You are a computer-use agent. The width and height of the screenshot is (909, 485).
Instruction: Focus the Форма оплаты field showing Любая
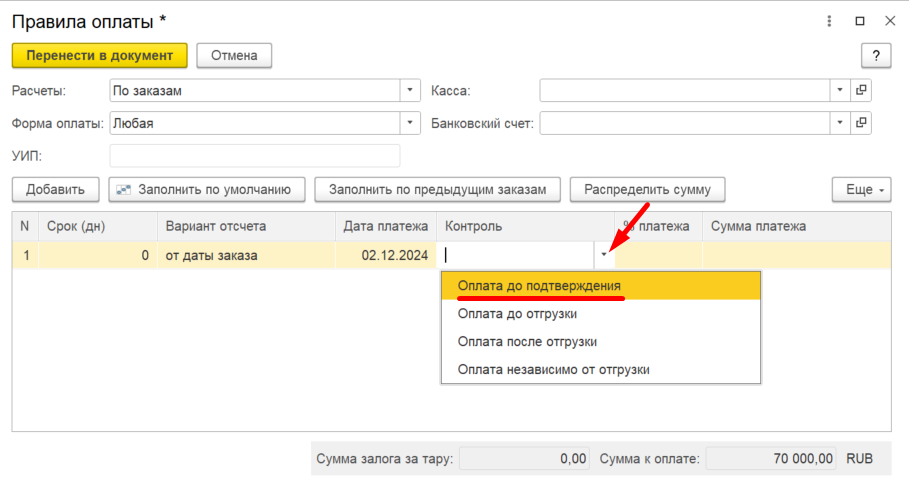(x=255, y=123)
